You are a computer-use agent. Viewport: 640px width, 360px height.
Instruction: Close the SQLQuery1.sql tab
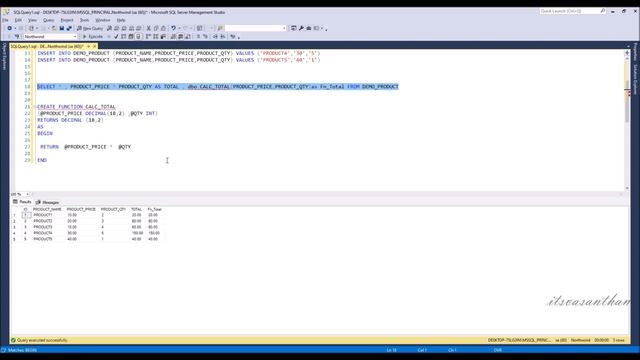pyautogui.click(x=94, y=47)
